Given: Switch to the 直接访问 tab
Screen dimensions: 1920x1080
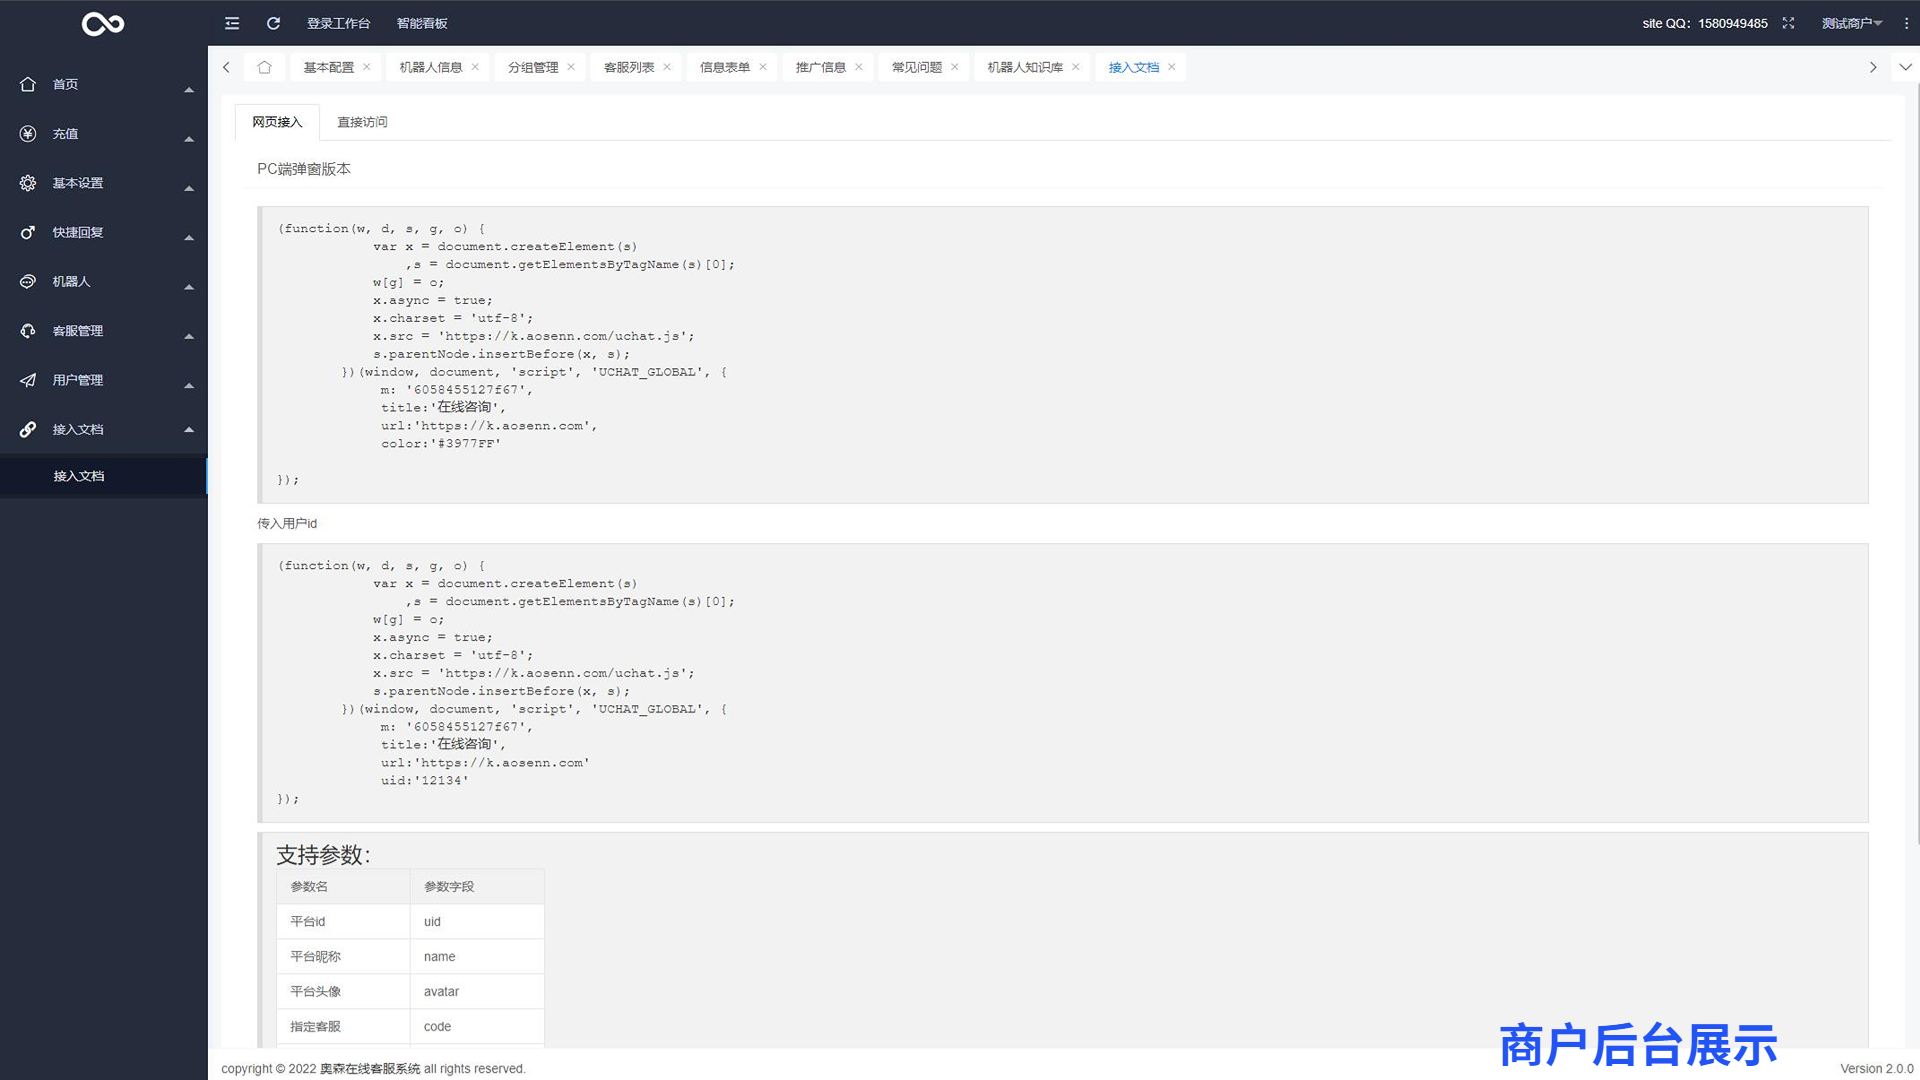Looking at the screenshot, I should pyautogui.click(x=362, y=122).
